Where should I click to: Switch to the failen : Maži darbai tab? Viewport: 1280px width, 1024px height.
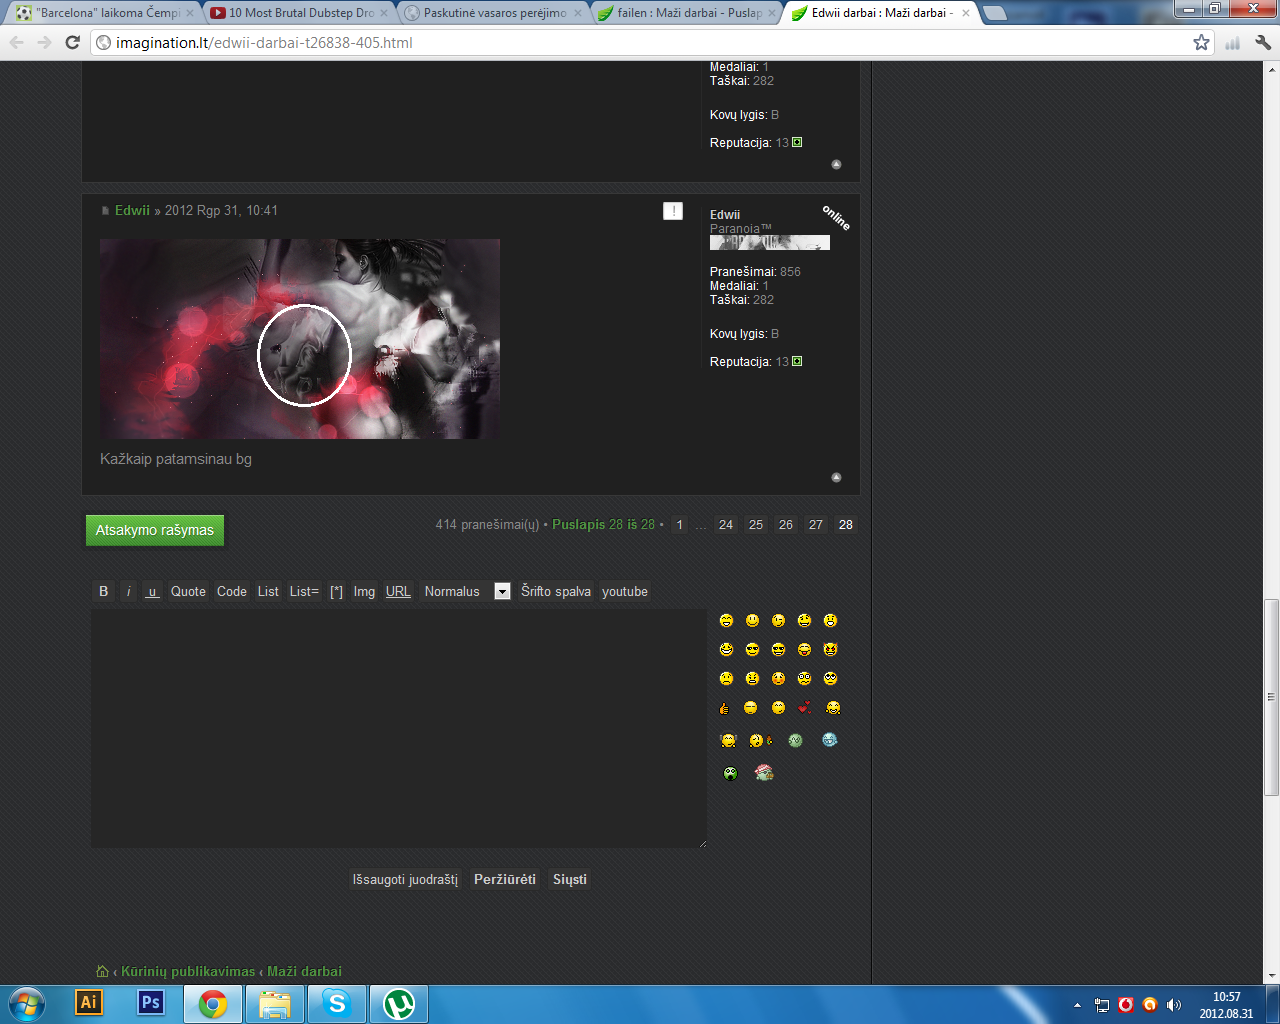[688, 13]
